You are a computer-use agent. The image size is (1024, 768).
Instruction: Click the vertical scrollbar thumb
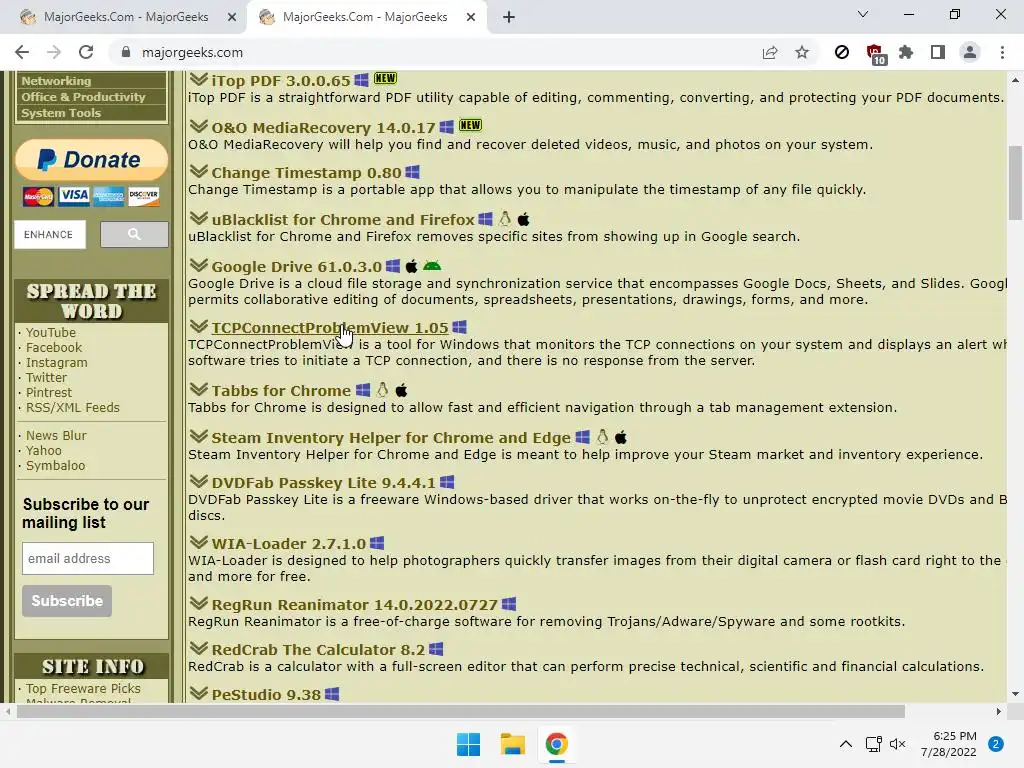[x=1015, y=183]
